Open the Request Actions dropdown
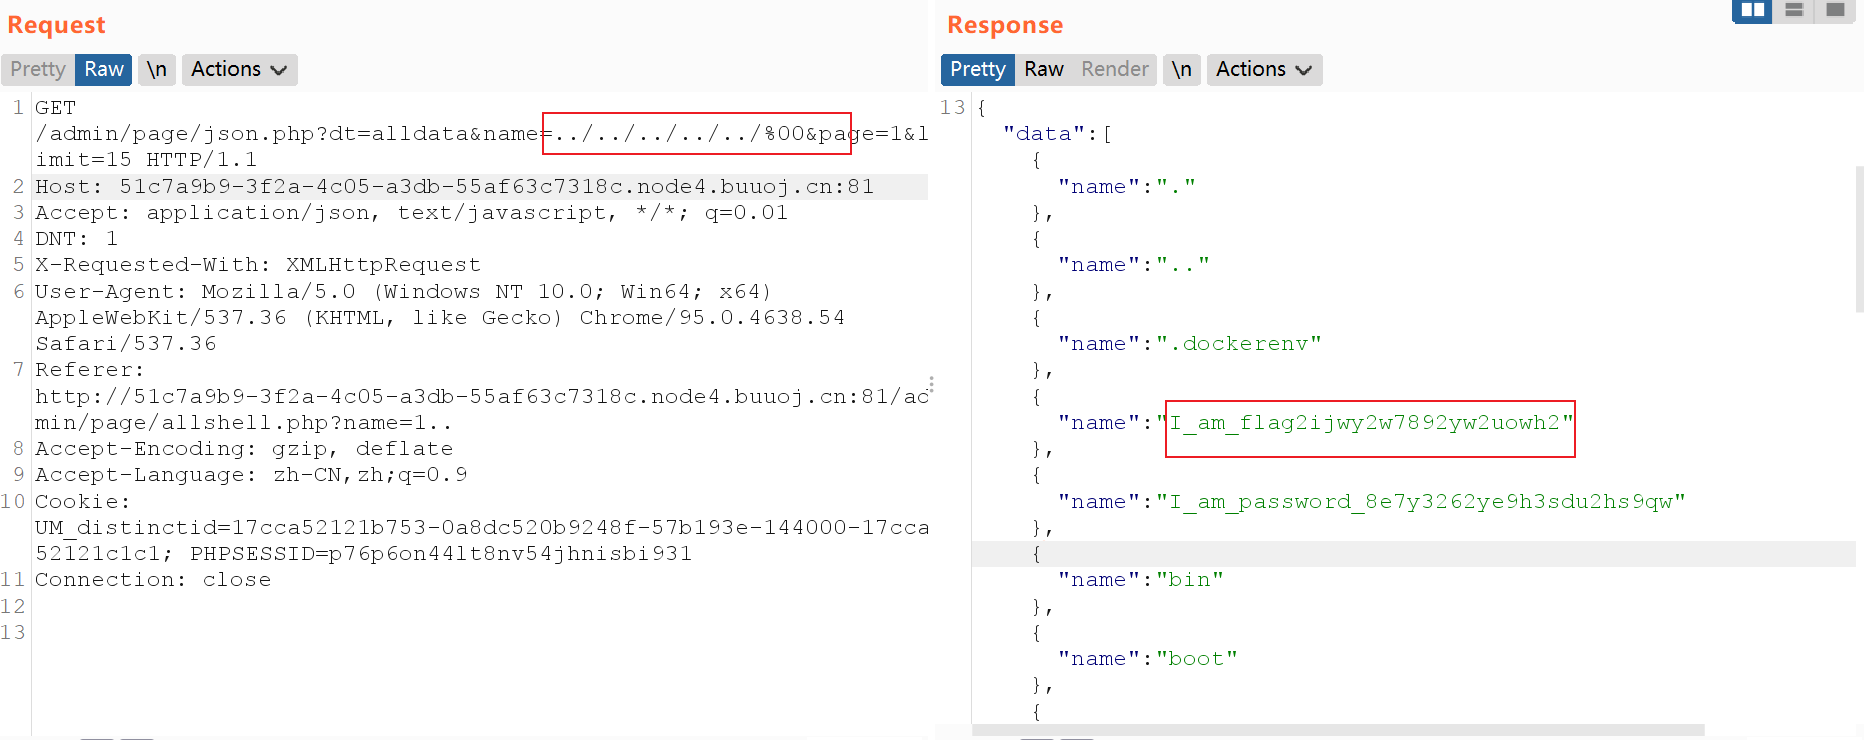1864x740 pixels. (239, 69)
